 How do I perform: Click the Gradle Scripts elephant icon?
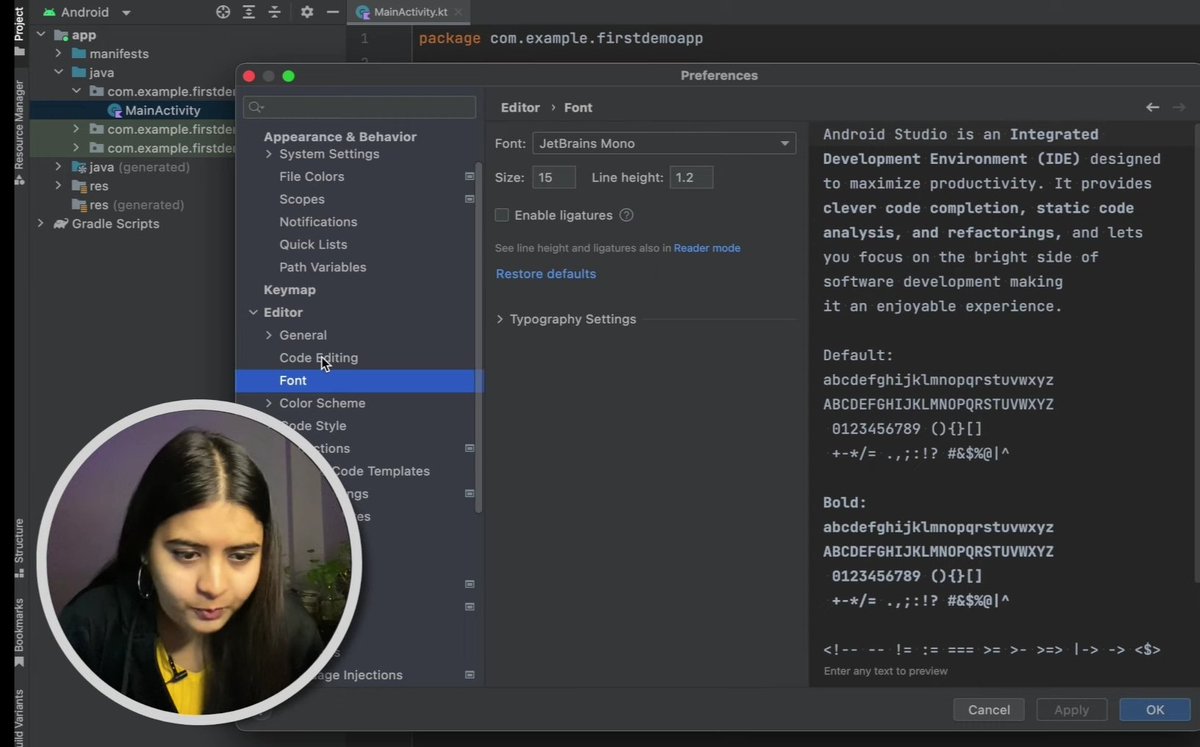60,223
